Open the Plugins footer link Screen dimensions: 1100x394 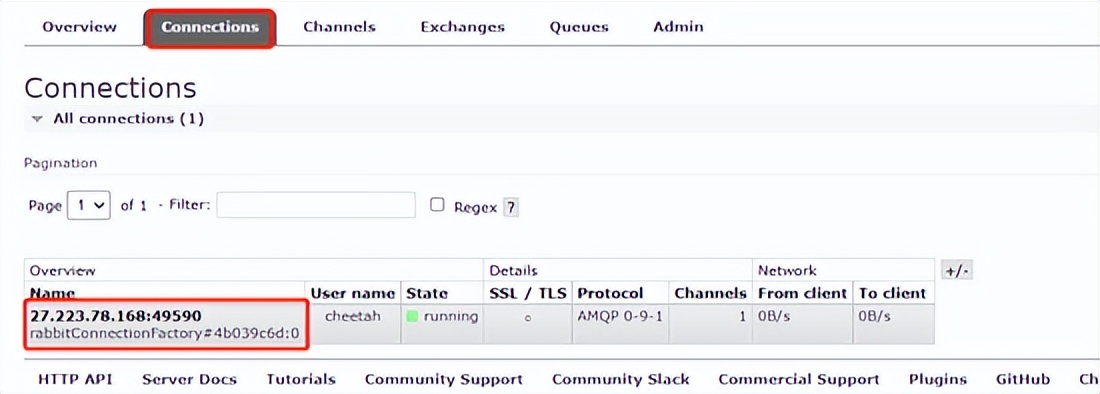click(x=938, y=379)
